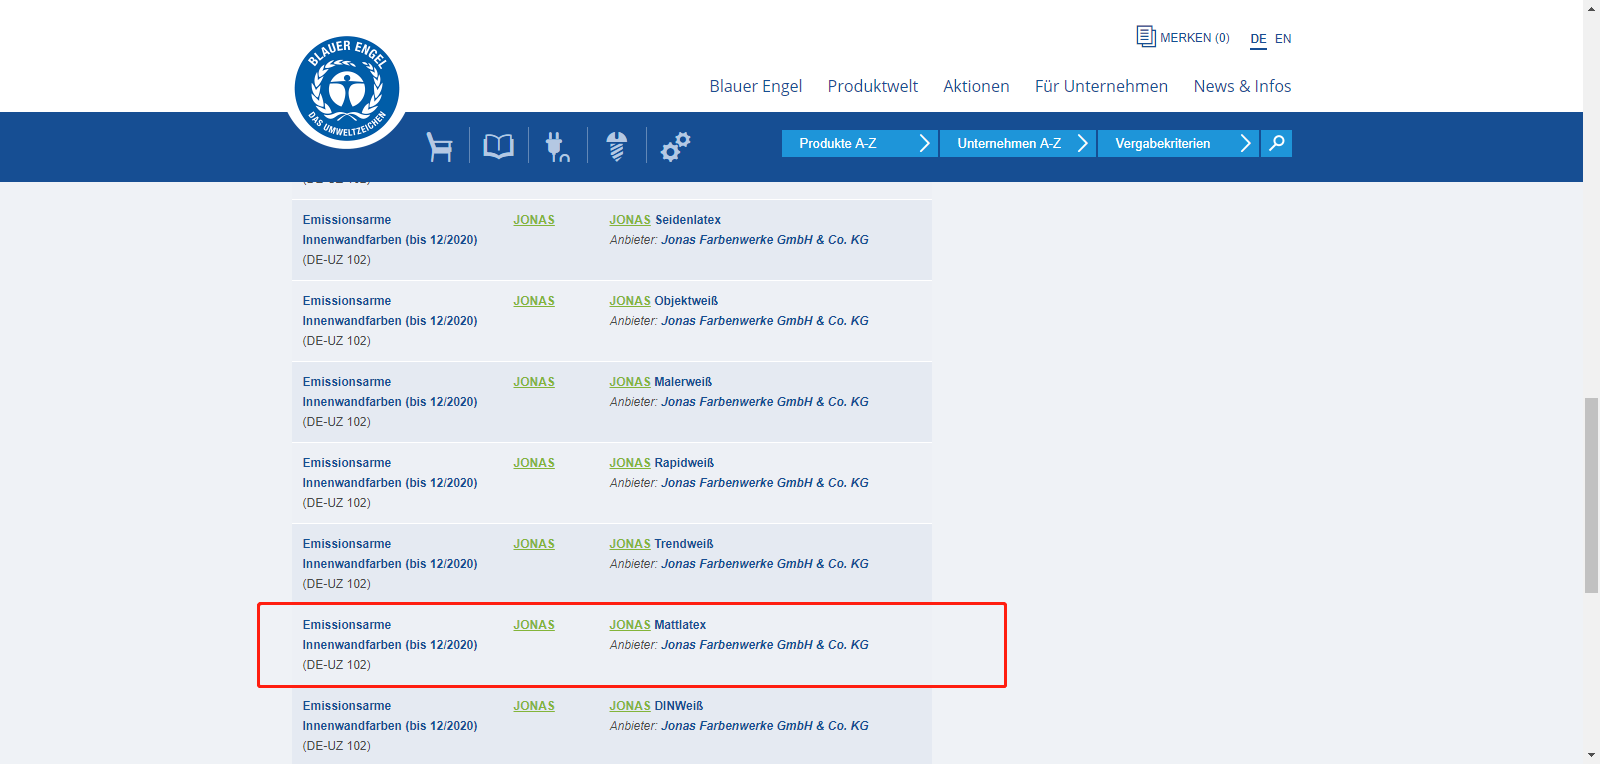Open the JONAS Trendweiß product link

(x=662, y=544)
